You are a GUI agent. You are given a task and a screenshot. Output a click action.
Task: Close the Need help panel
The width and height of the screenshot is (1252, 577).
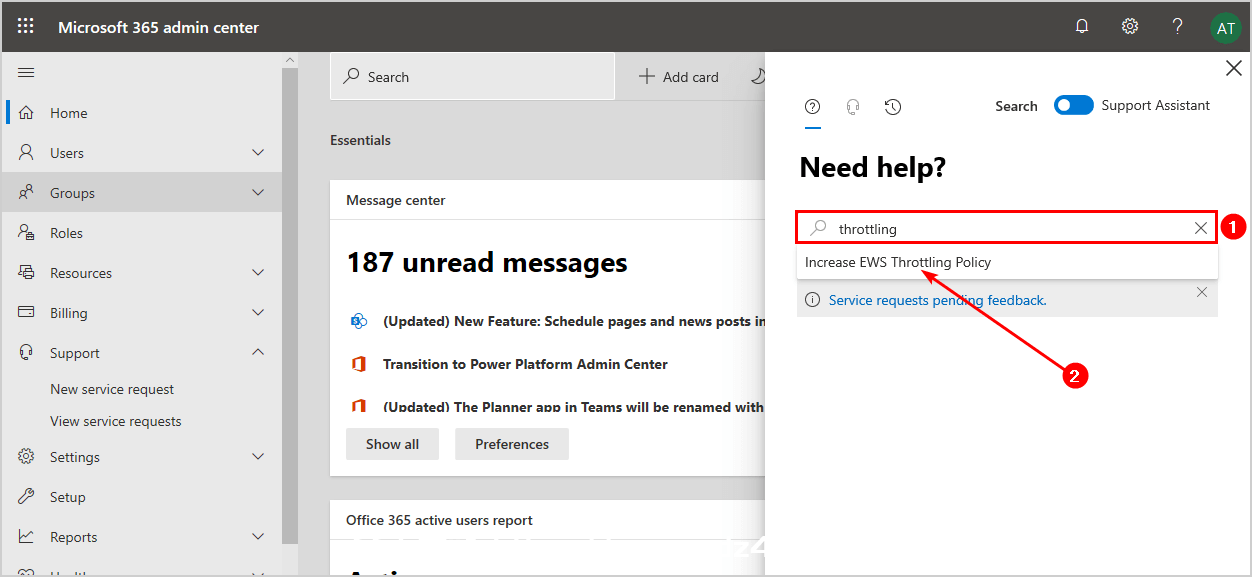coord(1233,68)
